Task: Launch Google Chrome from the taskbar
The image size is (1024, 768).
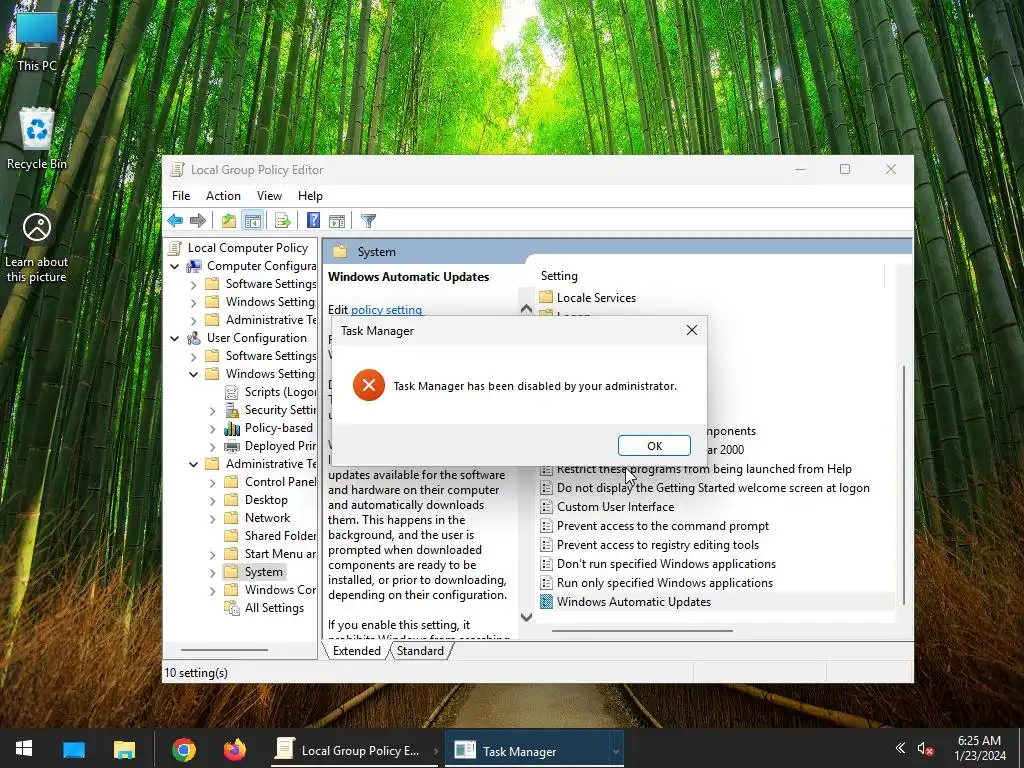Action: pos(184,750)
